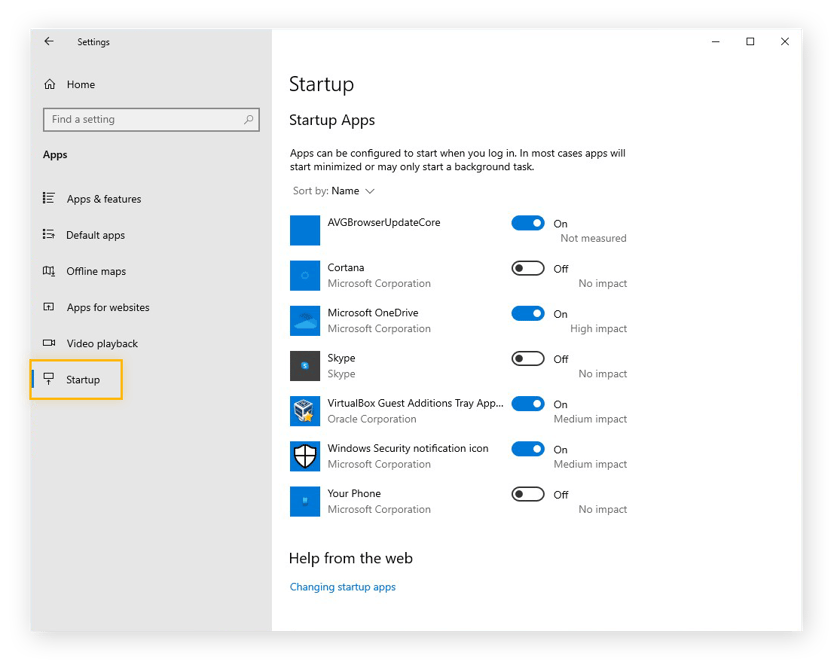Toggle Skype off at startup

[x=528, y=358]
